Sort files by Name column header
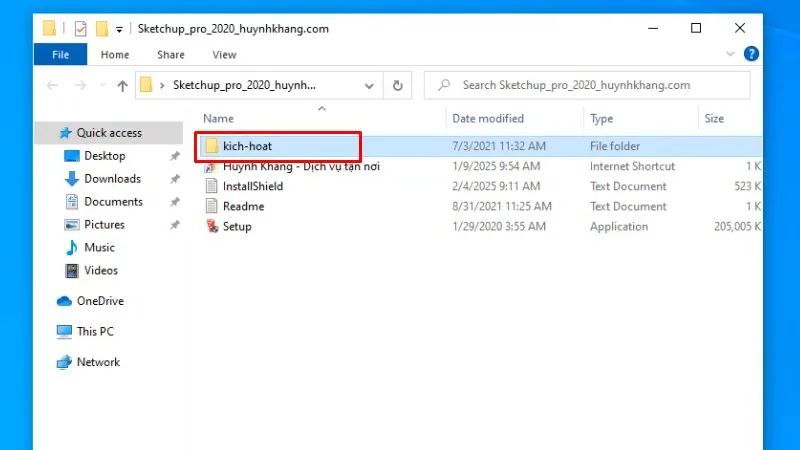 219,118
